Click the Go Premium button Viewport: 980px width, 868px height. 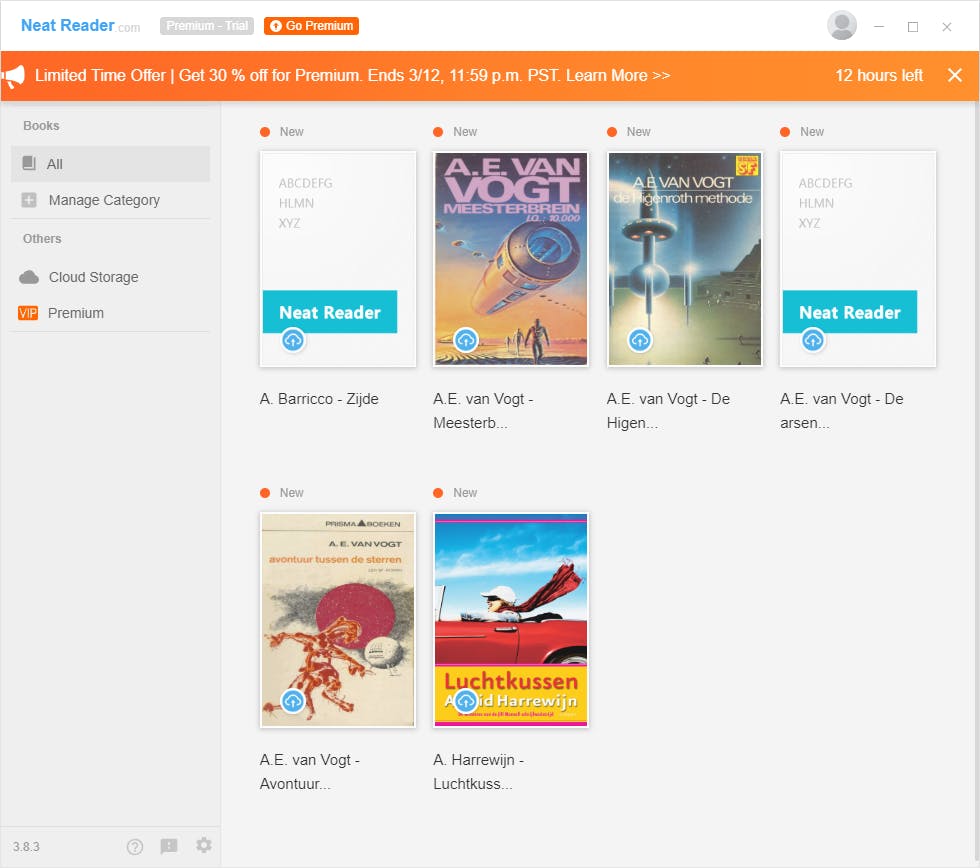(x=311, y=26)
